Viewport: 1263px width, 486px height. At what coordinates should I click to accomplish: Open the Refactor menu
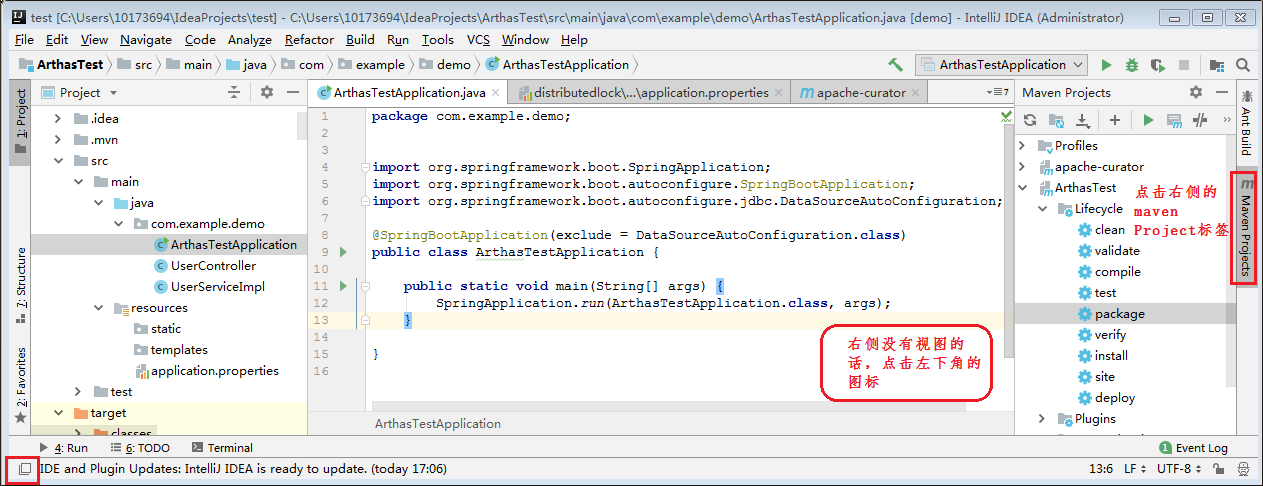(309, 39)
